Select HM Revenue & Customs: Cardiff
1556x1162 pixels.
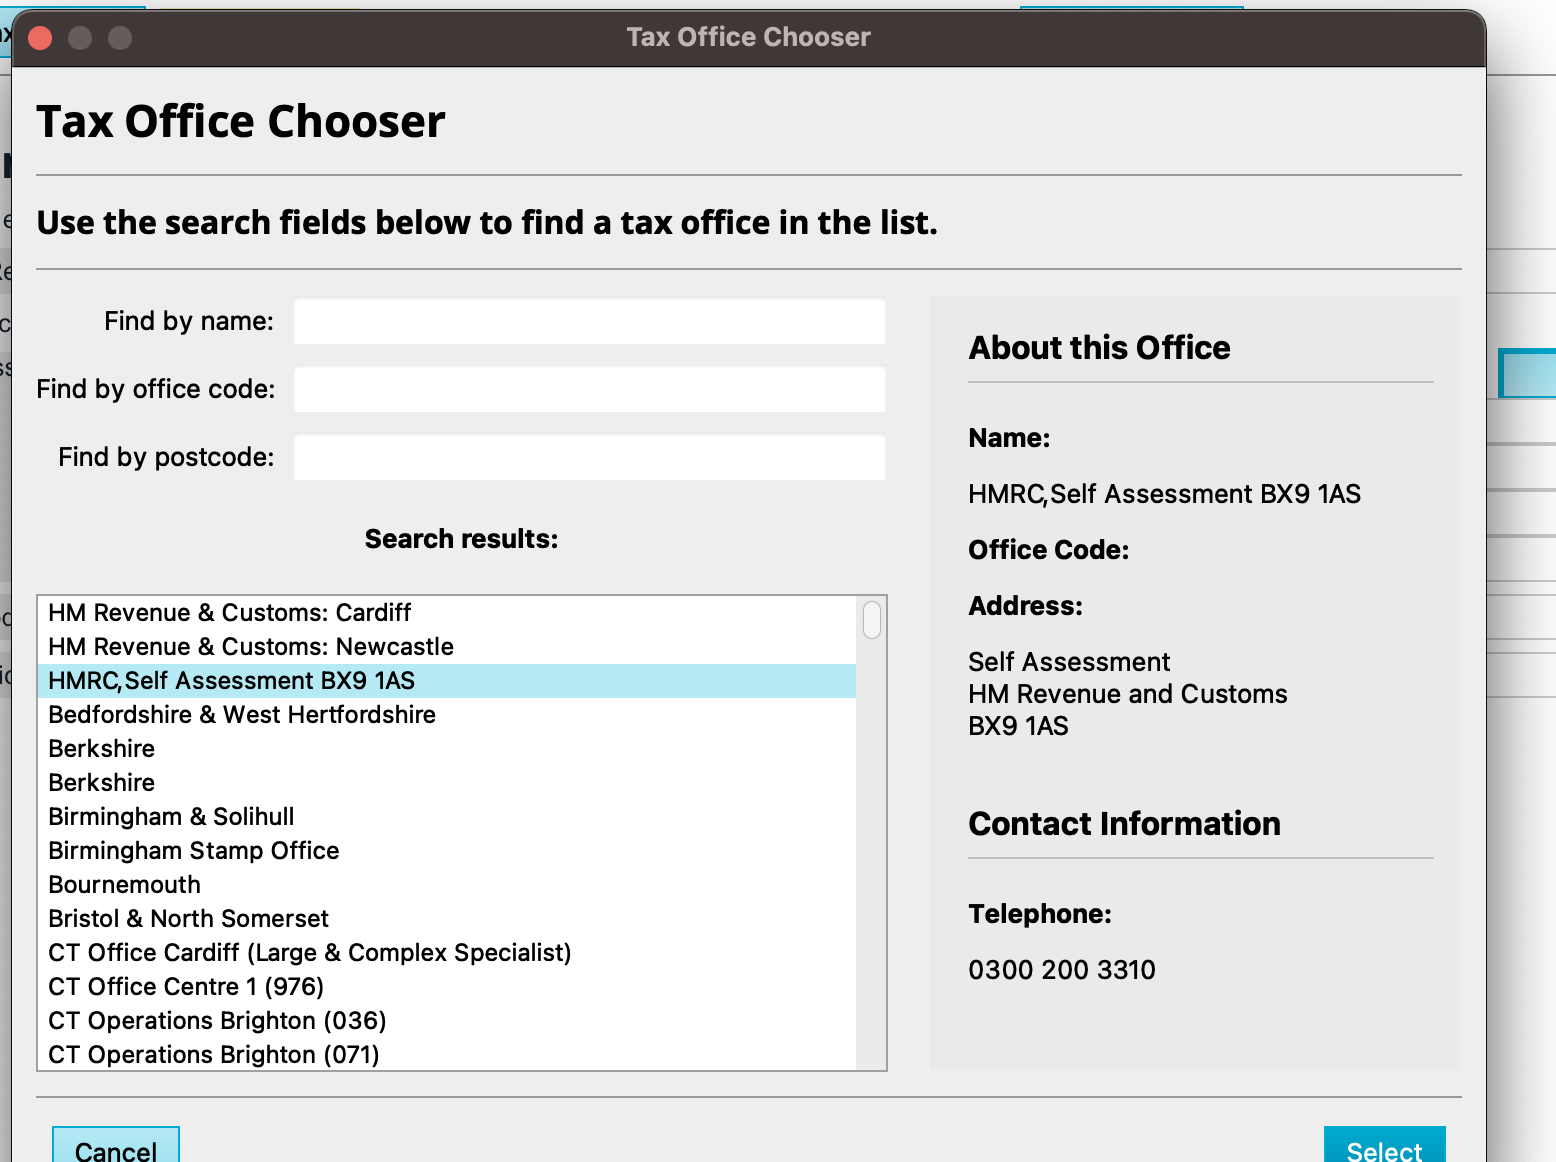tap(230, 613)
